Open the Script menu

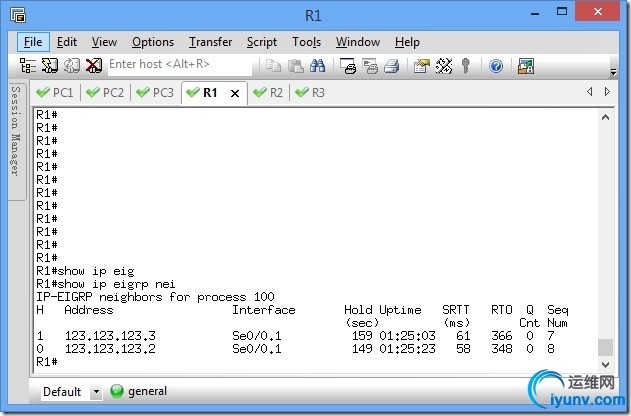coord(262,42)
